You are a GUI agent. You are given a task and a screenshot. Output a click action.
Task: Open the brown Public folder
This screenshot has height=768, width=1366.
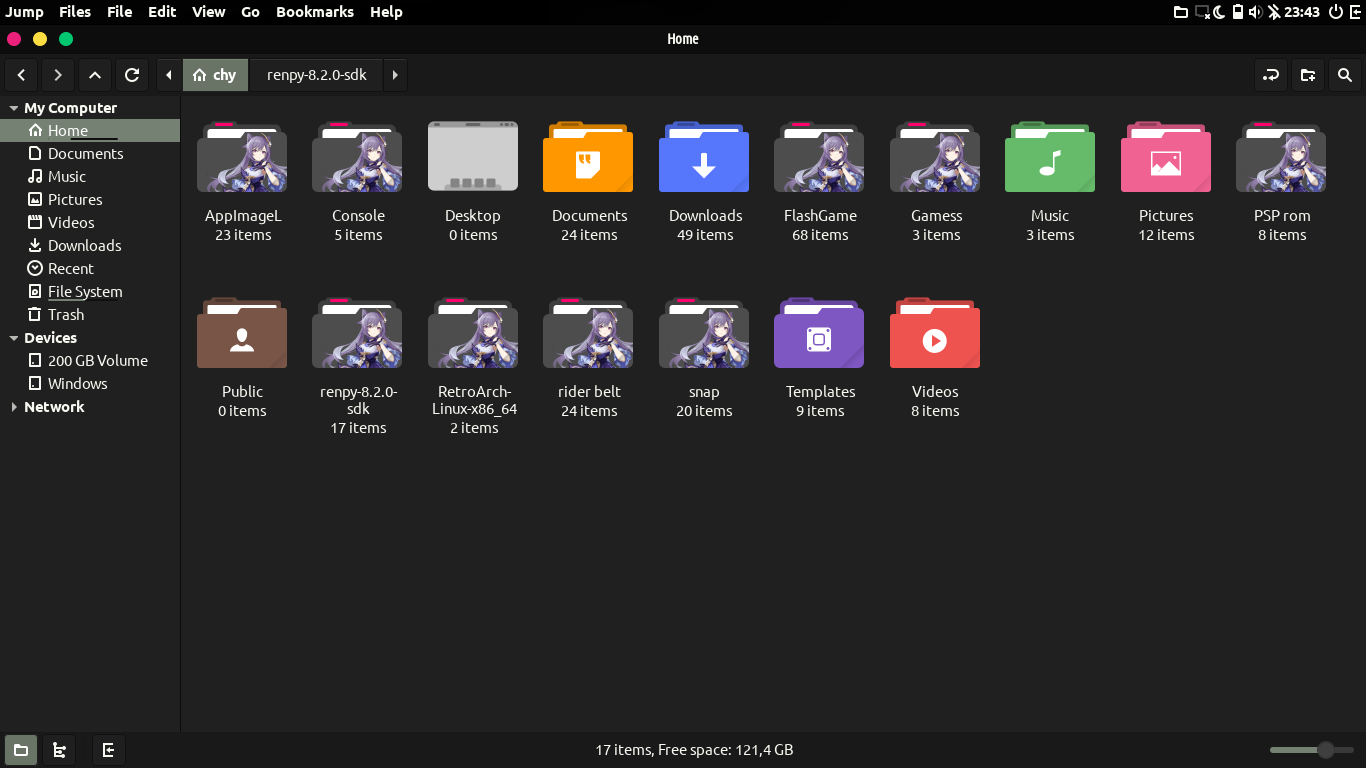pos(242,333)
